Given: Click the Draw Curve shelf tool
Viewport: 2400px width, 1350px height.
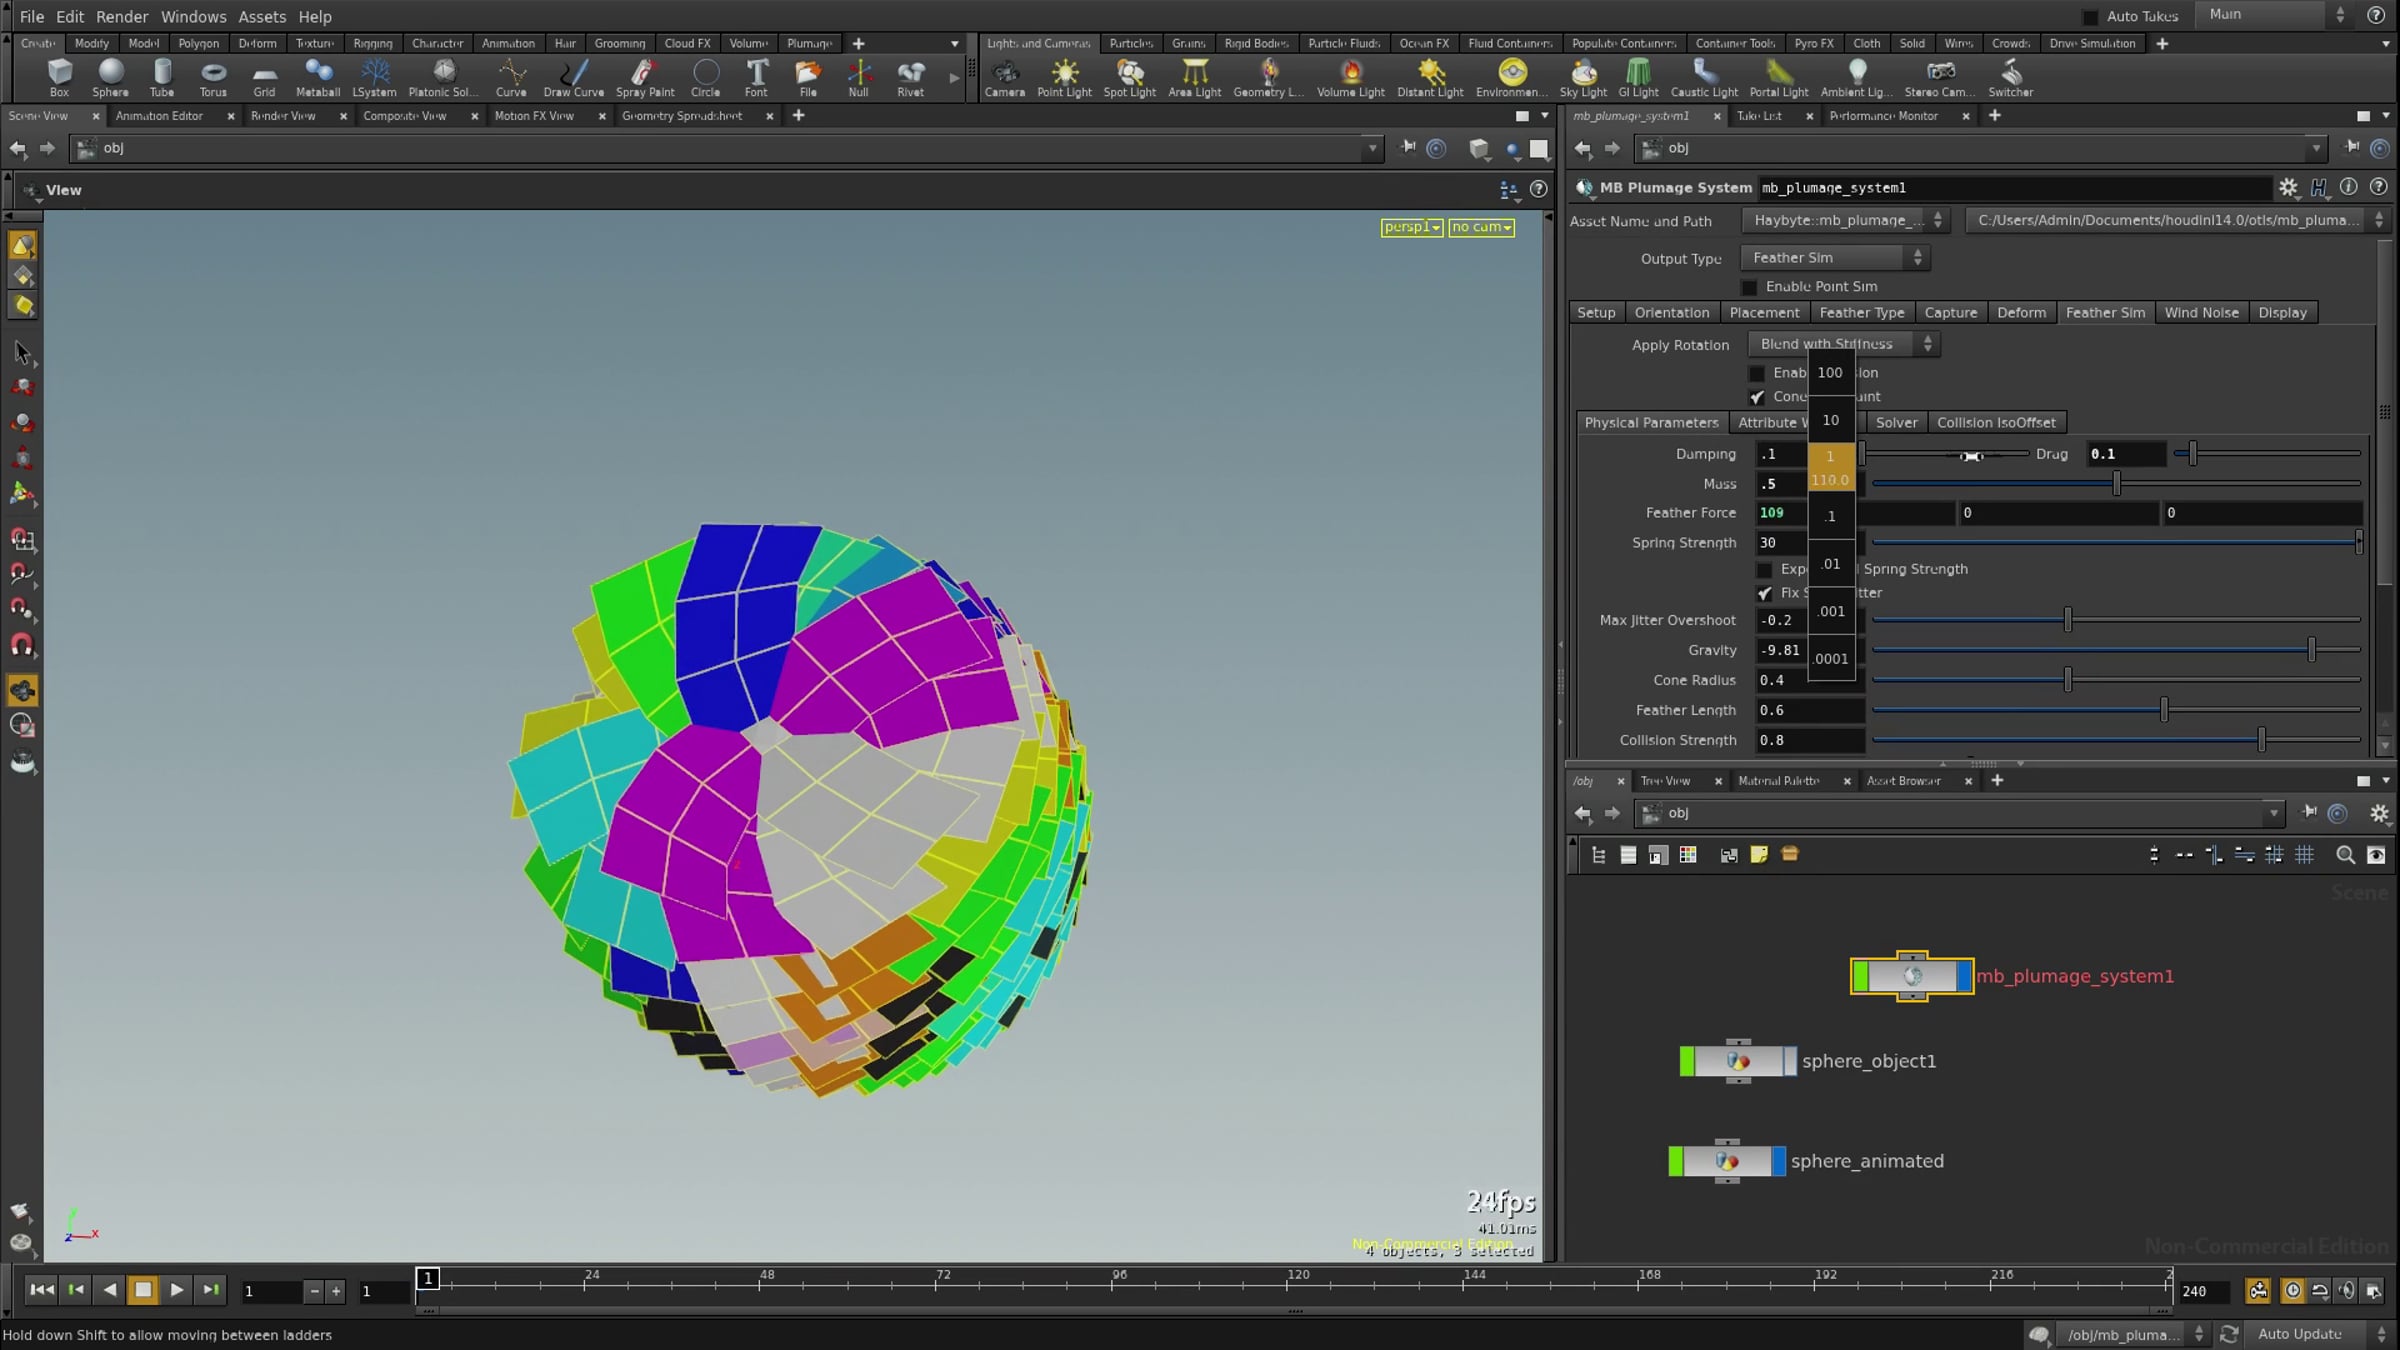Looking at the screenshot, I should coord(573,78).
